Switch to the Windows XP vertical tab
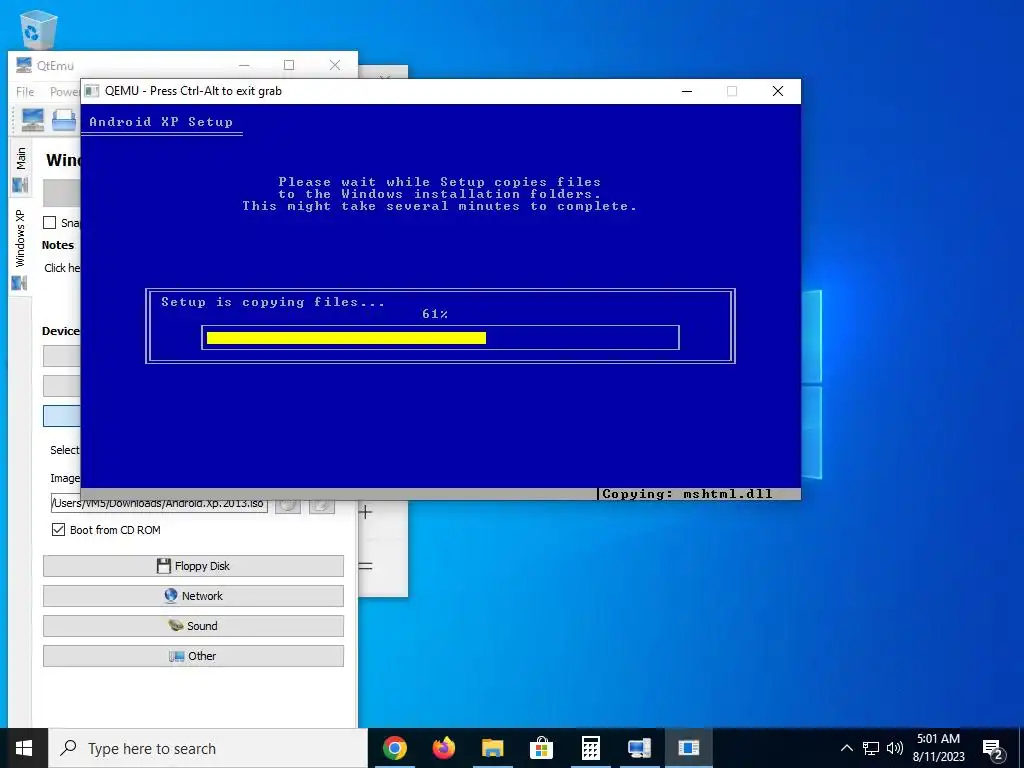The width and height of the screenshot is (1024, 768). tap(20, 248)
